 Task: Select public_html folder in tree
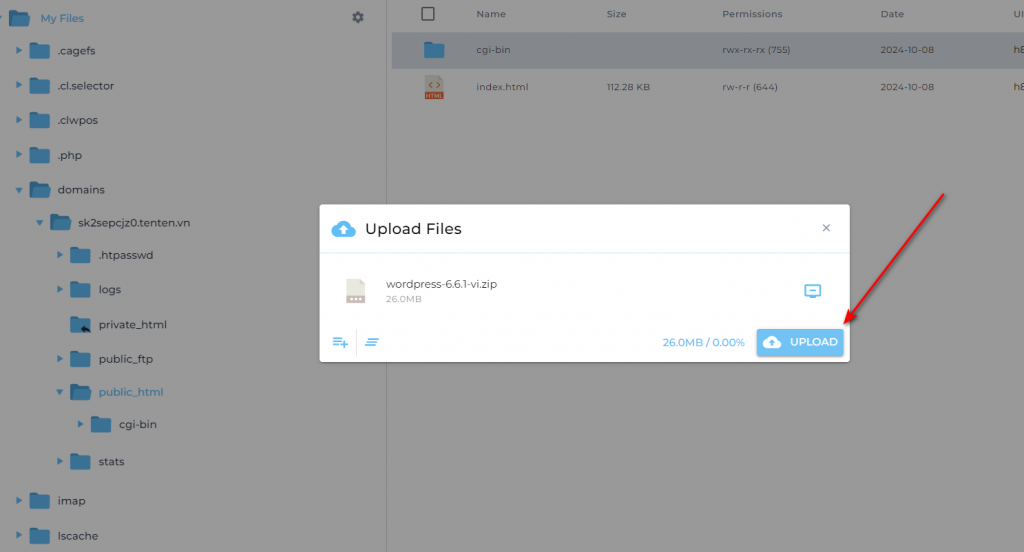coord(131,392)
